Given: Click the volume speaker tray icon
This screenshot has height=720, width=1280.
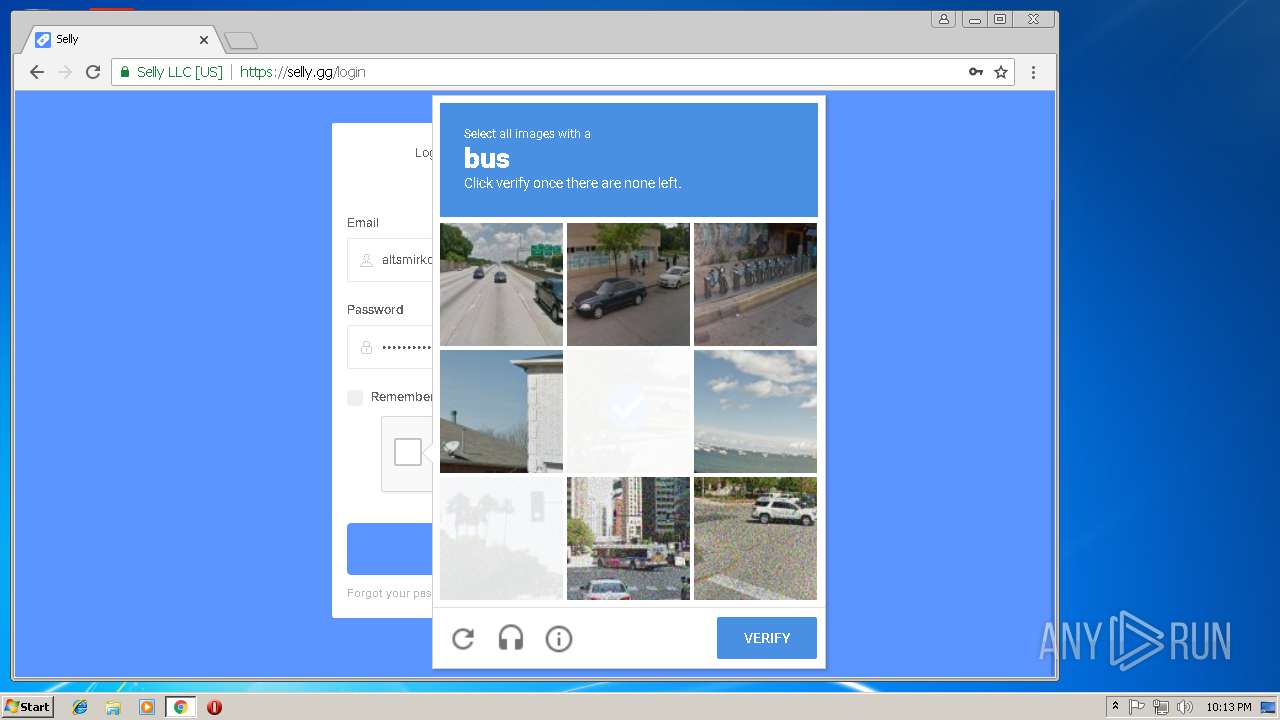Looking at the screenshot, I should [1185, 707].
